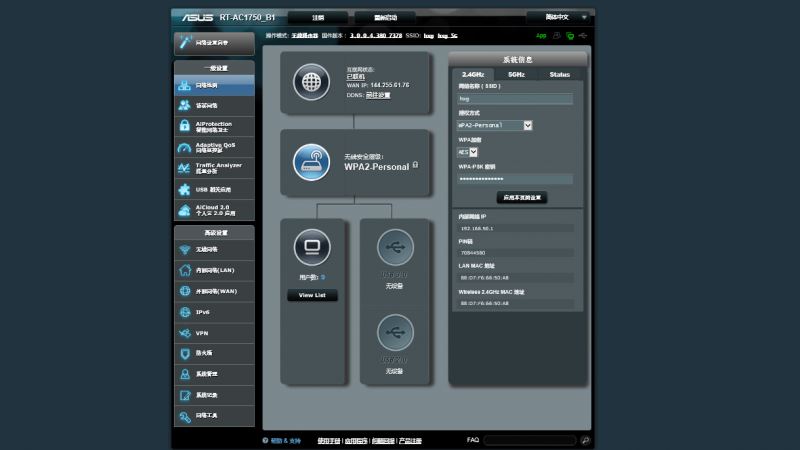Click the WAN IP 144.255.61.76 text

389,85
